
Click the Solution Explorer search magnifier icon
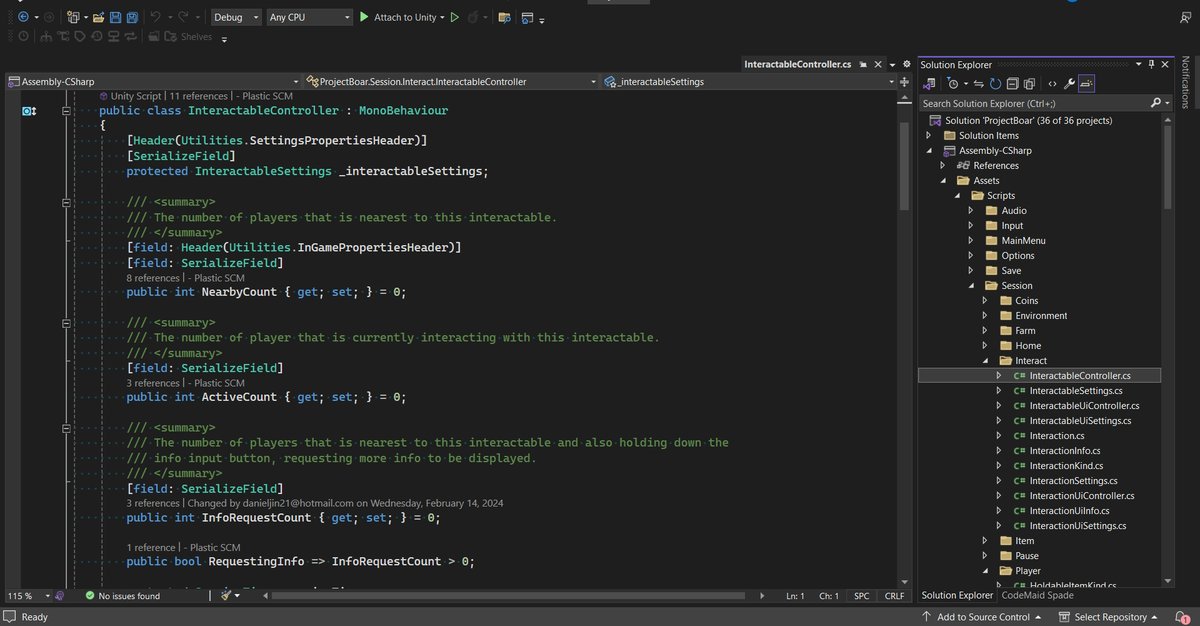[x=1156, y=103]
